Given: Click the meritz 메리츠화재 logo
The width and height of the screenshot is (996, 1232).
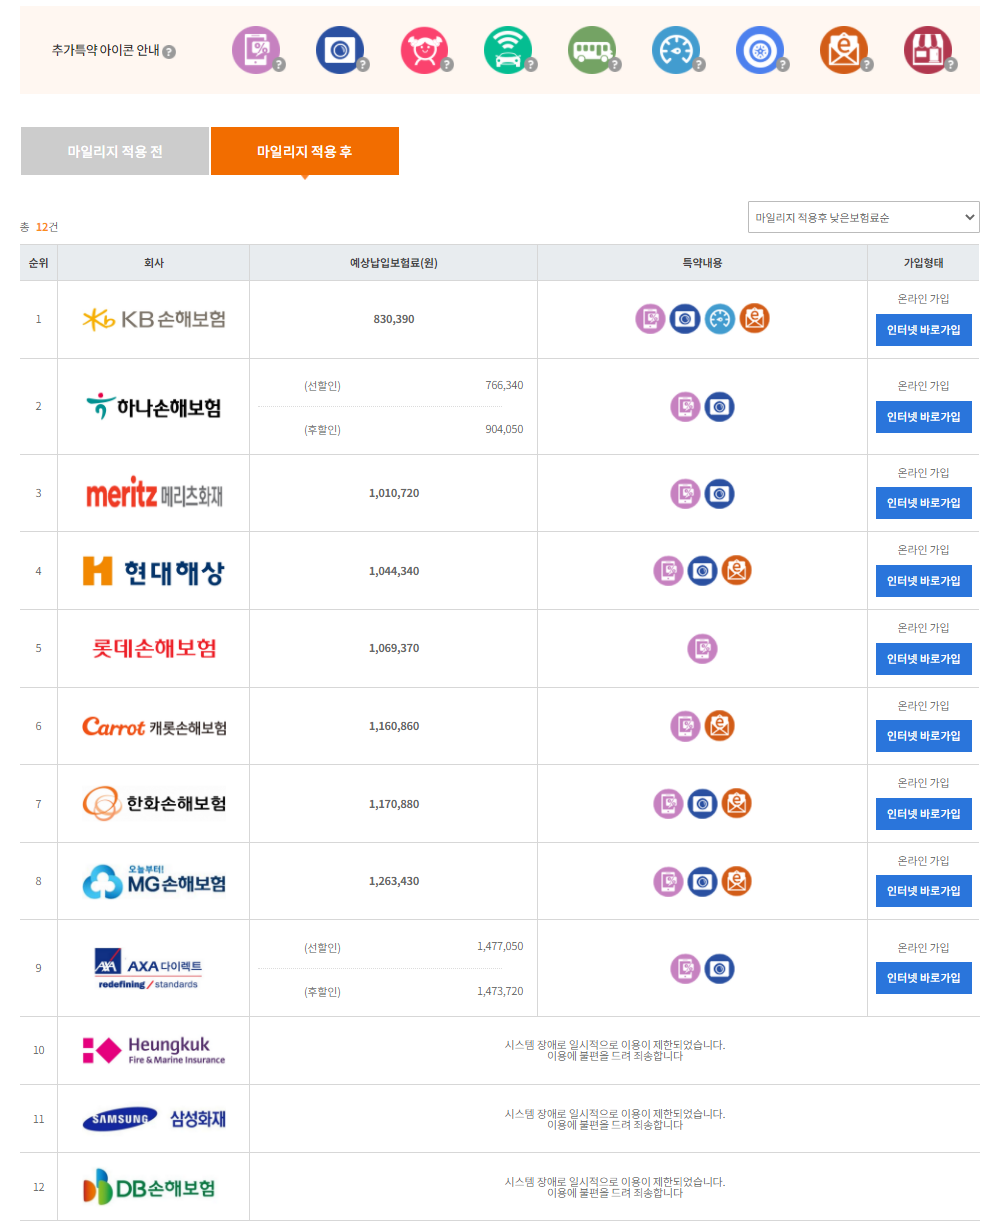Looking at the screenshot, I should coord(154,493).
